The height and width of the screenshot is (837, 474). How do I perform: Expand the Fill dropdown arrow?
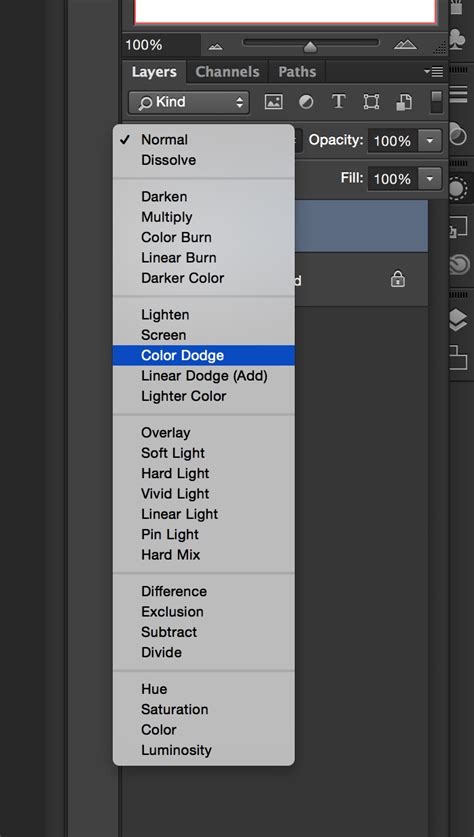pyautogui.click(x=430, y=178)
